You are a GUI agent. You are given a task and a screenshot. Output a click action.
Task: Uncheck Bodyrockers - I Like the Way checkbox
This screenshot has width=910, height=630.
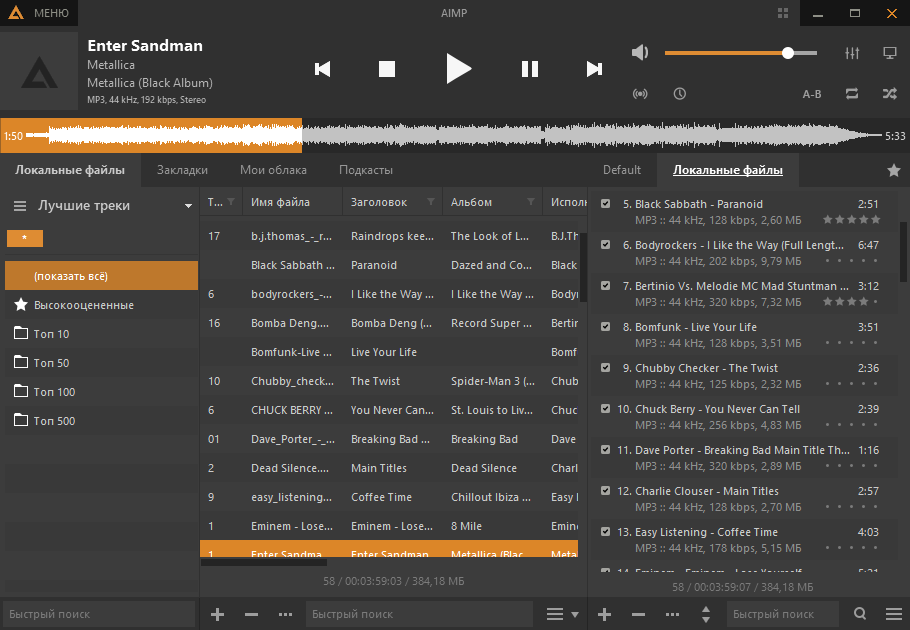point(605,245)
